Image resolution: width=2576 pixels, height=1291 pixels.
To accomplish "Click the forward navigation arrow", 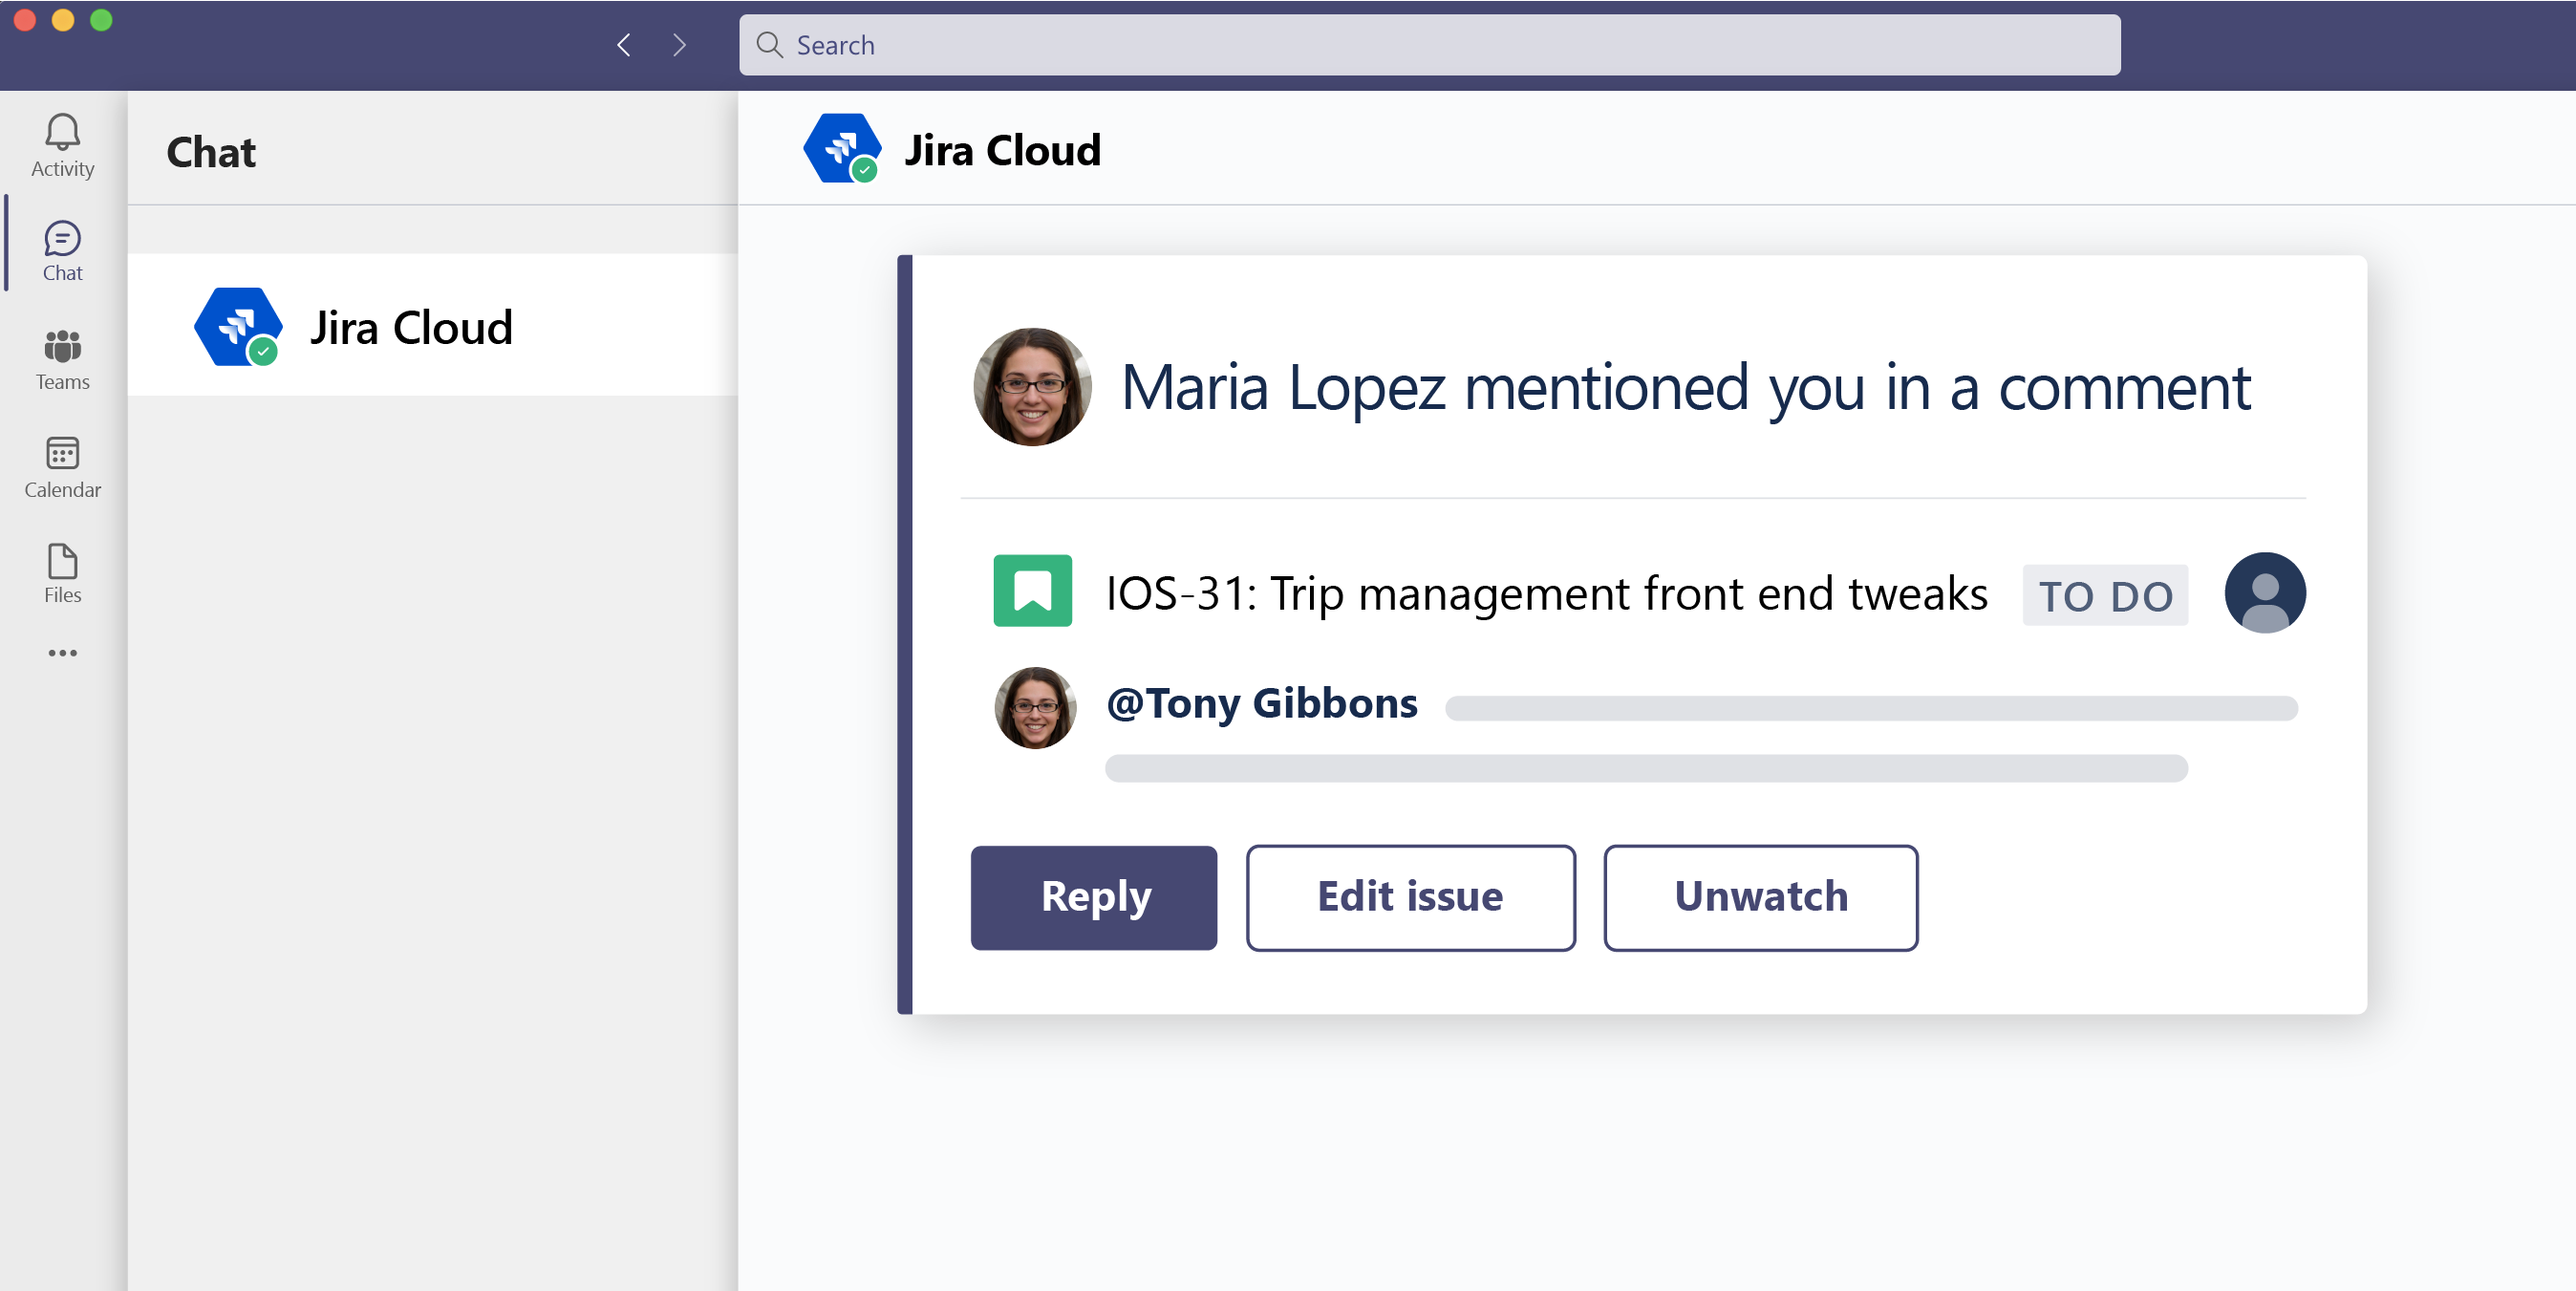I will [x=681, y=45].
